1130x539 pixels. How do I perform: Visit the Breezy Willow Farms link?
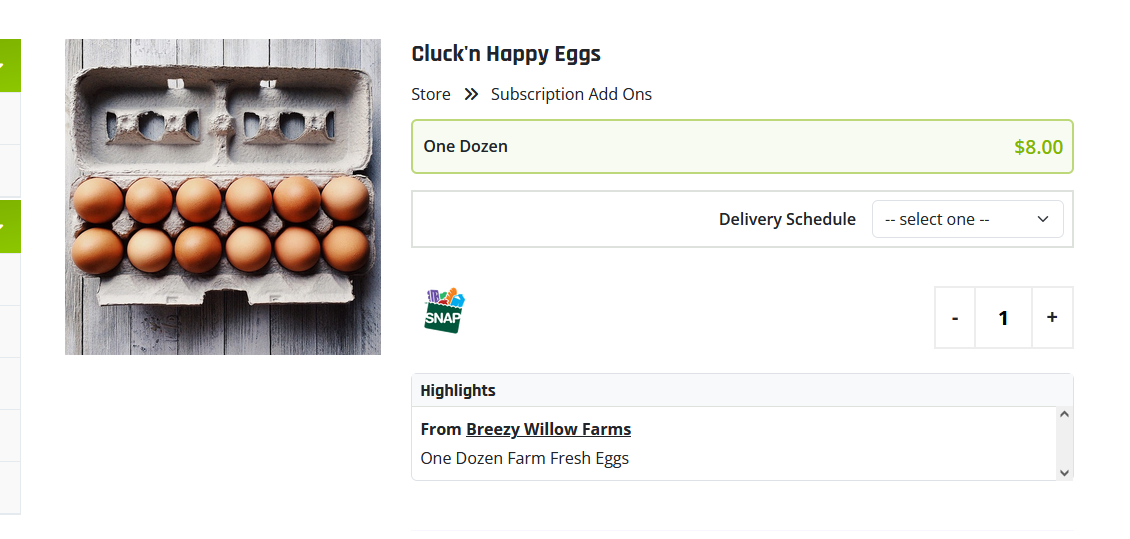click(x=548, y=429)
